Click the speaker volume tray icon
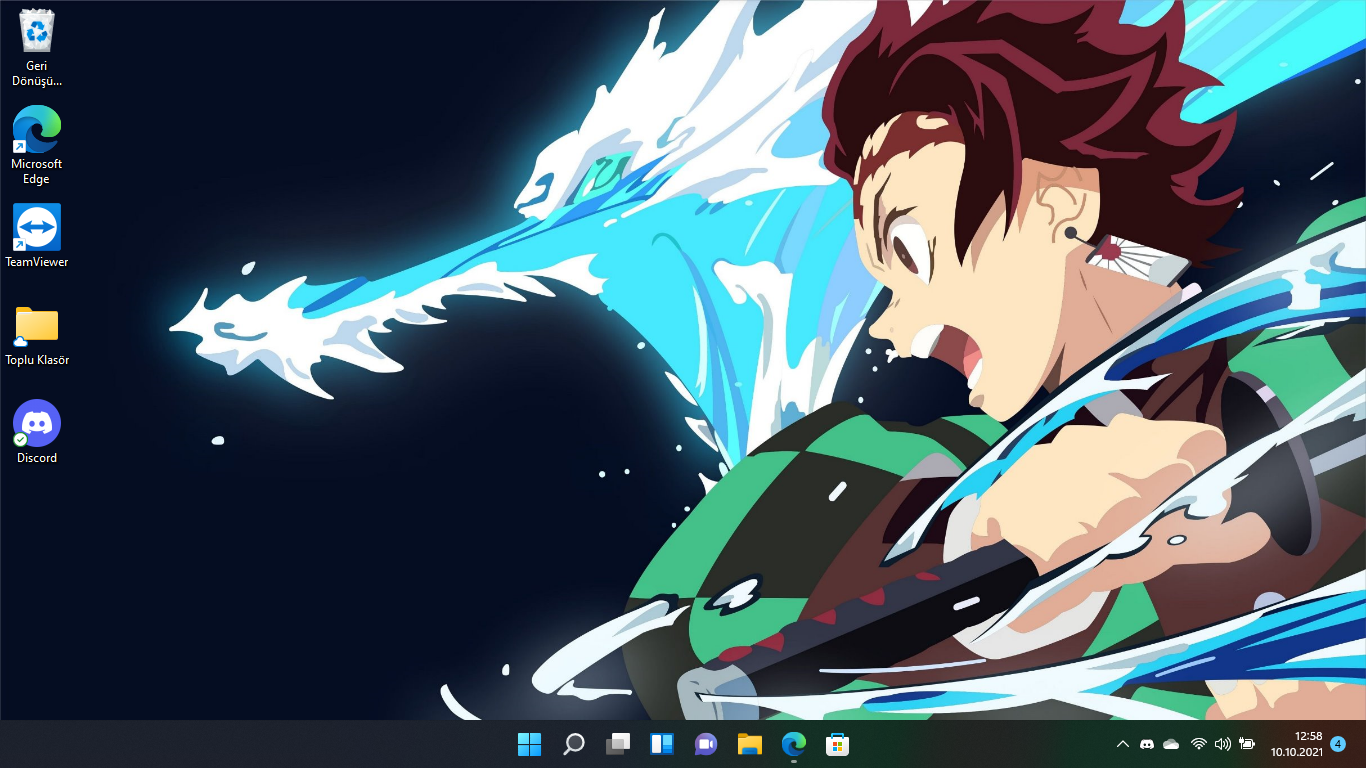The height and width of the screenshot is (768, 1366). tap(1222, 744)
